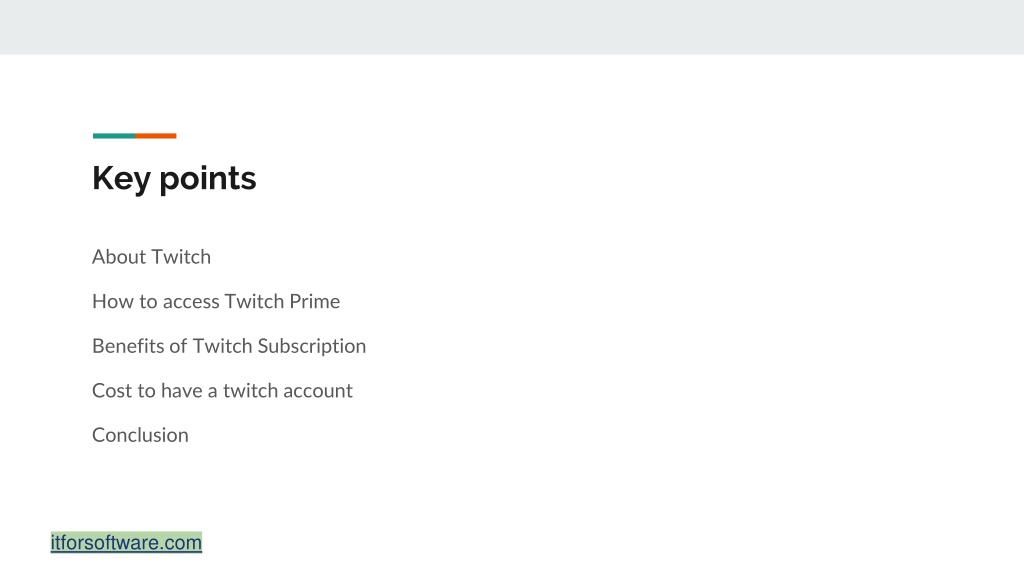Select the "Benefits of Twitch Subscription" line
The height and width of the screenshot is (576, 1024).
pos(229,346)
